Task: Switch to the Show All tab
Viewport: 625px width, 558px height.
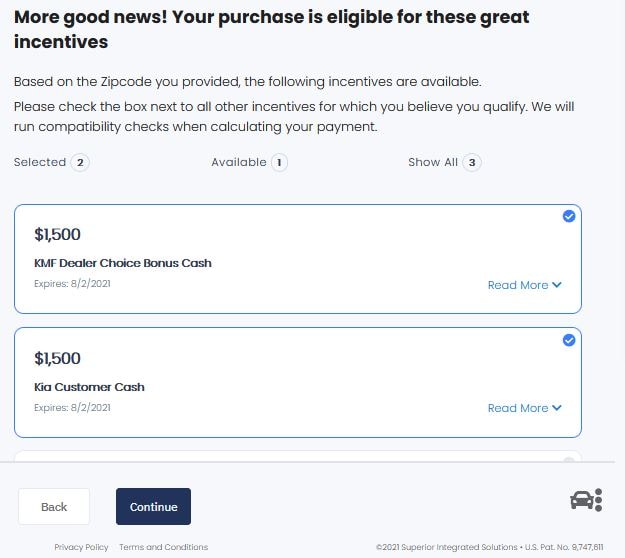Action: click(x=444, y=162)
